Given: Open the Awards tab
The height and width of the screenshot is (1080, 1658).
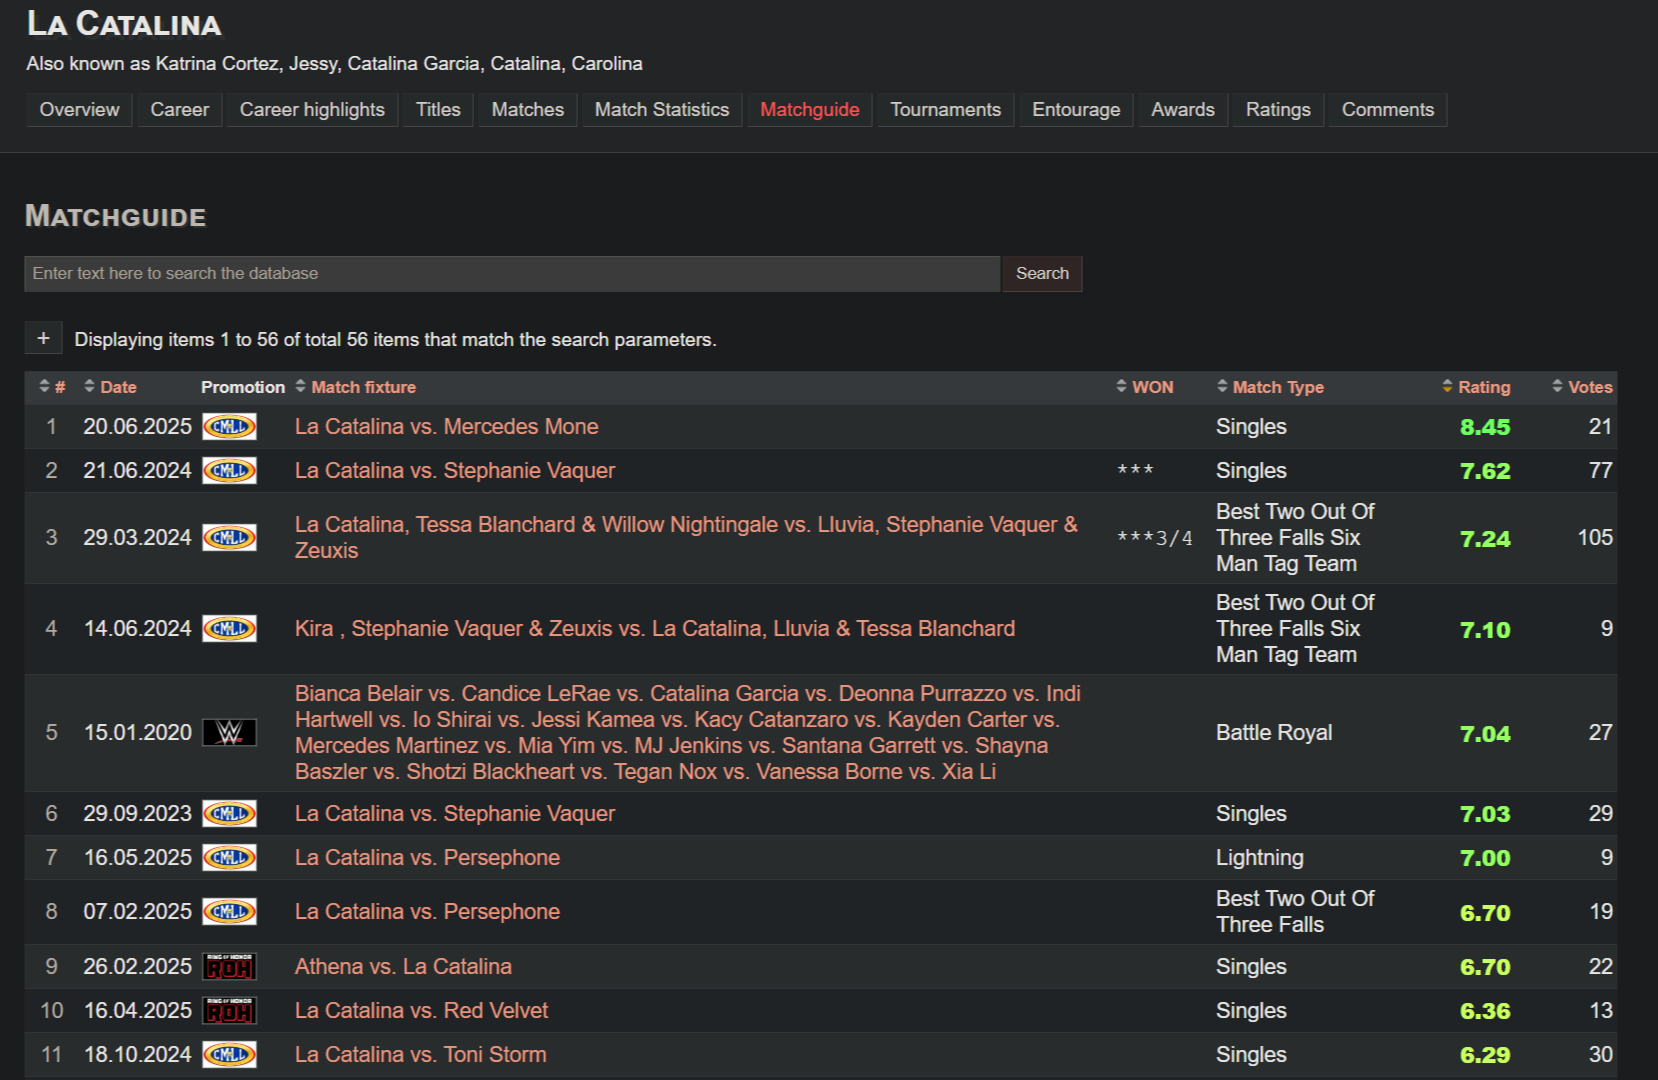Looking at the screenshot, I should coord(1183,110).
